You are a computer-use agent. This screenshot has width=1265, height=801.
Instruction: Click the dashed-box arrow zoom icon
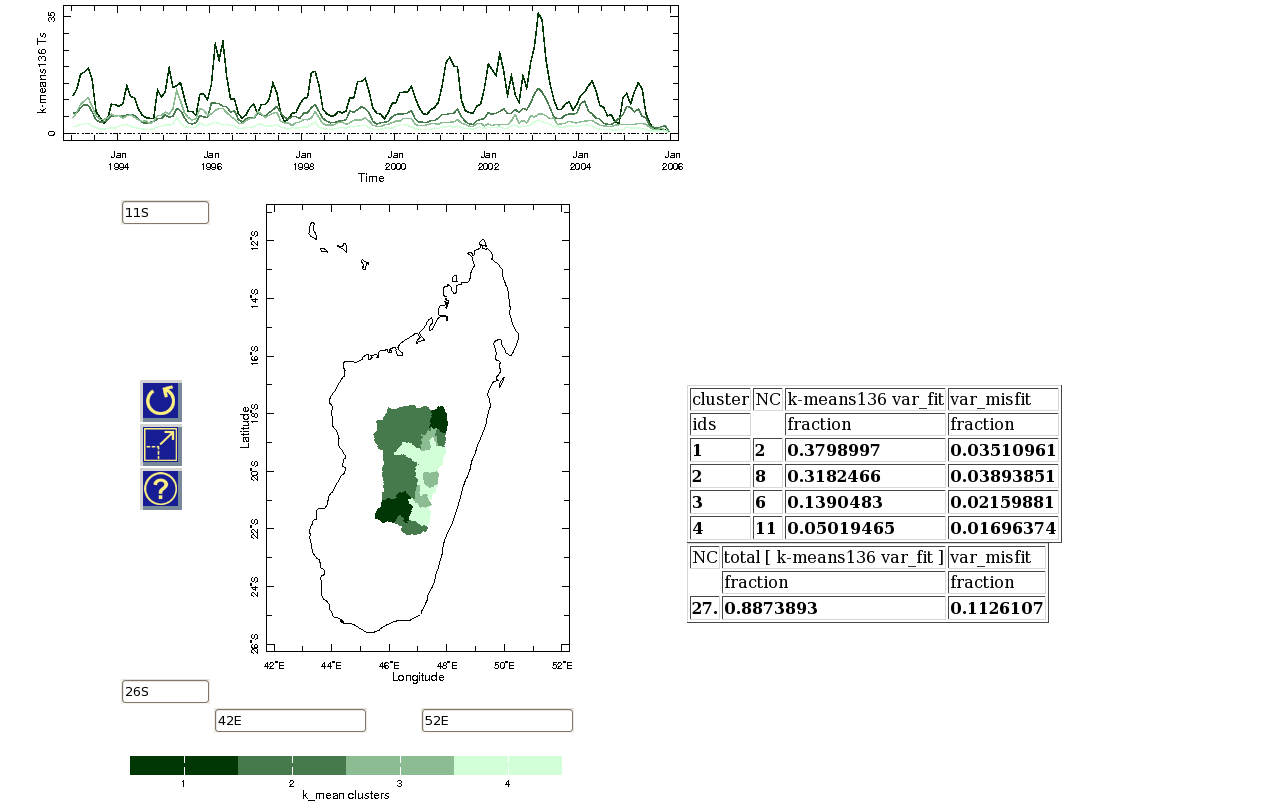[x=161, y=445]
